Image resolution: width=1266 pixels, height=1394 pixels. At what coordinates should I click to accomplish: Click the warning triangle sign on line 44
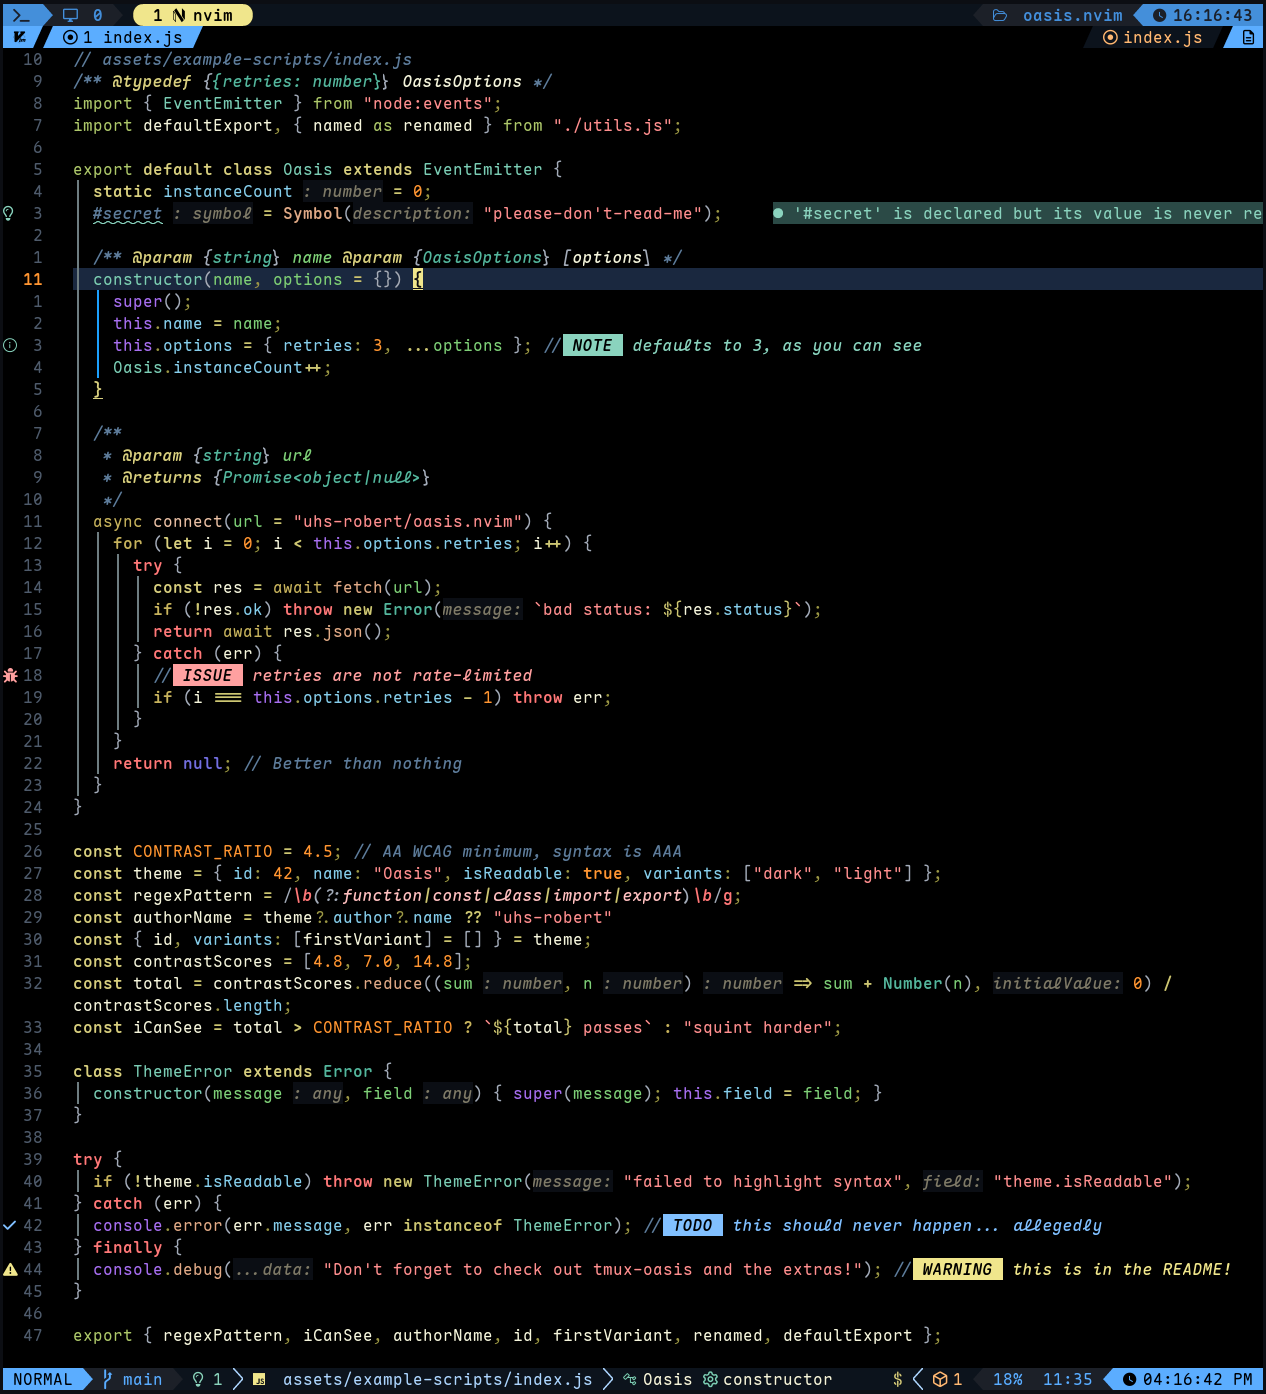pyautogui.click(x=10, y=1269)
